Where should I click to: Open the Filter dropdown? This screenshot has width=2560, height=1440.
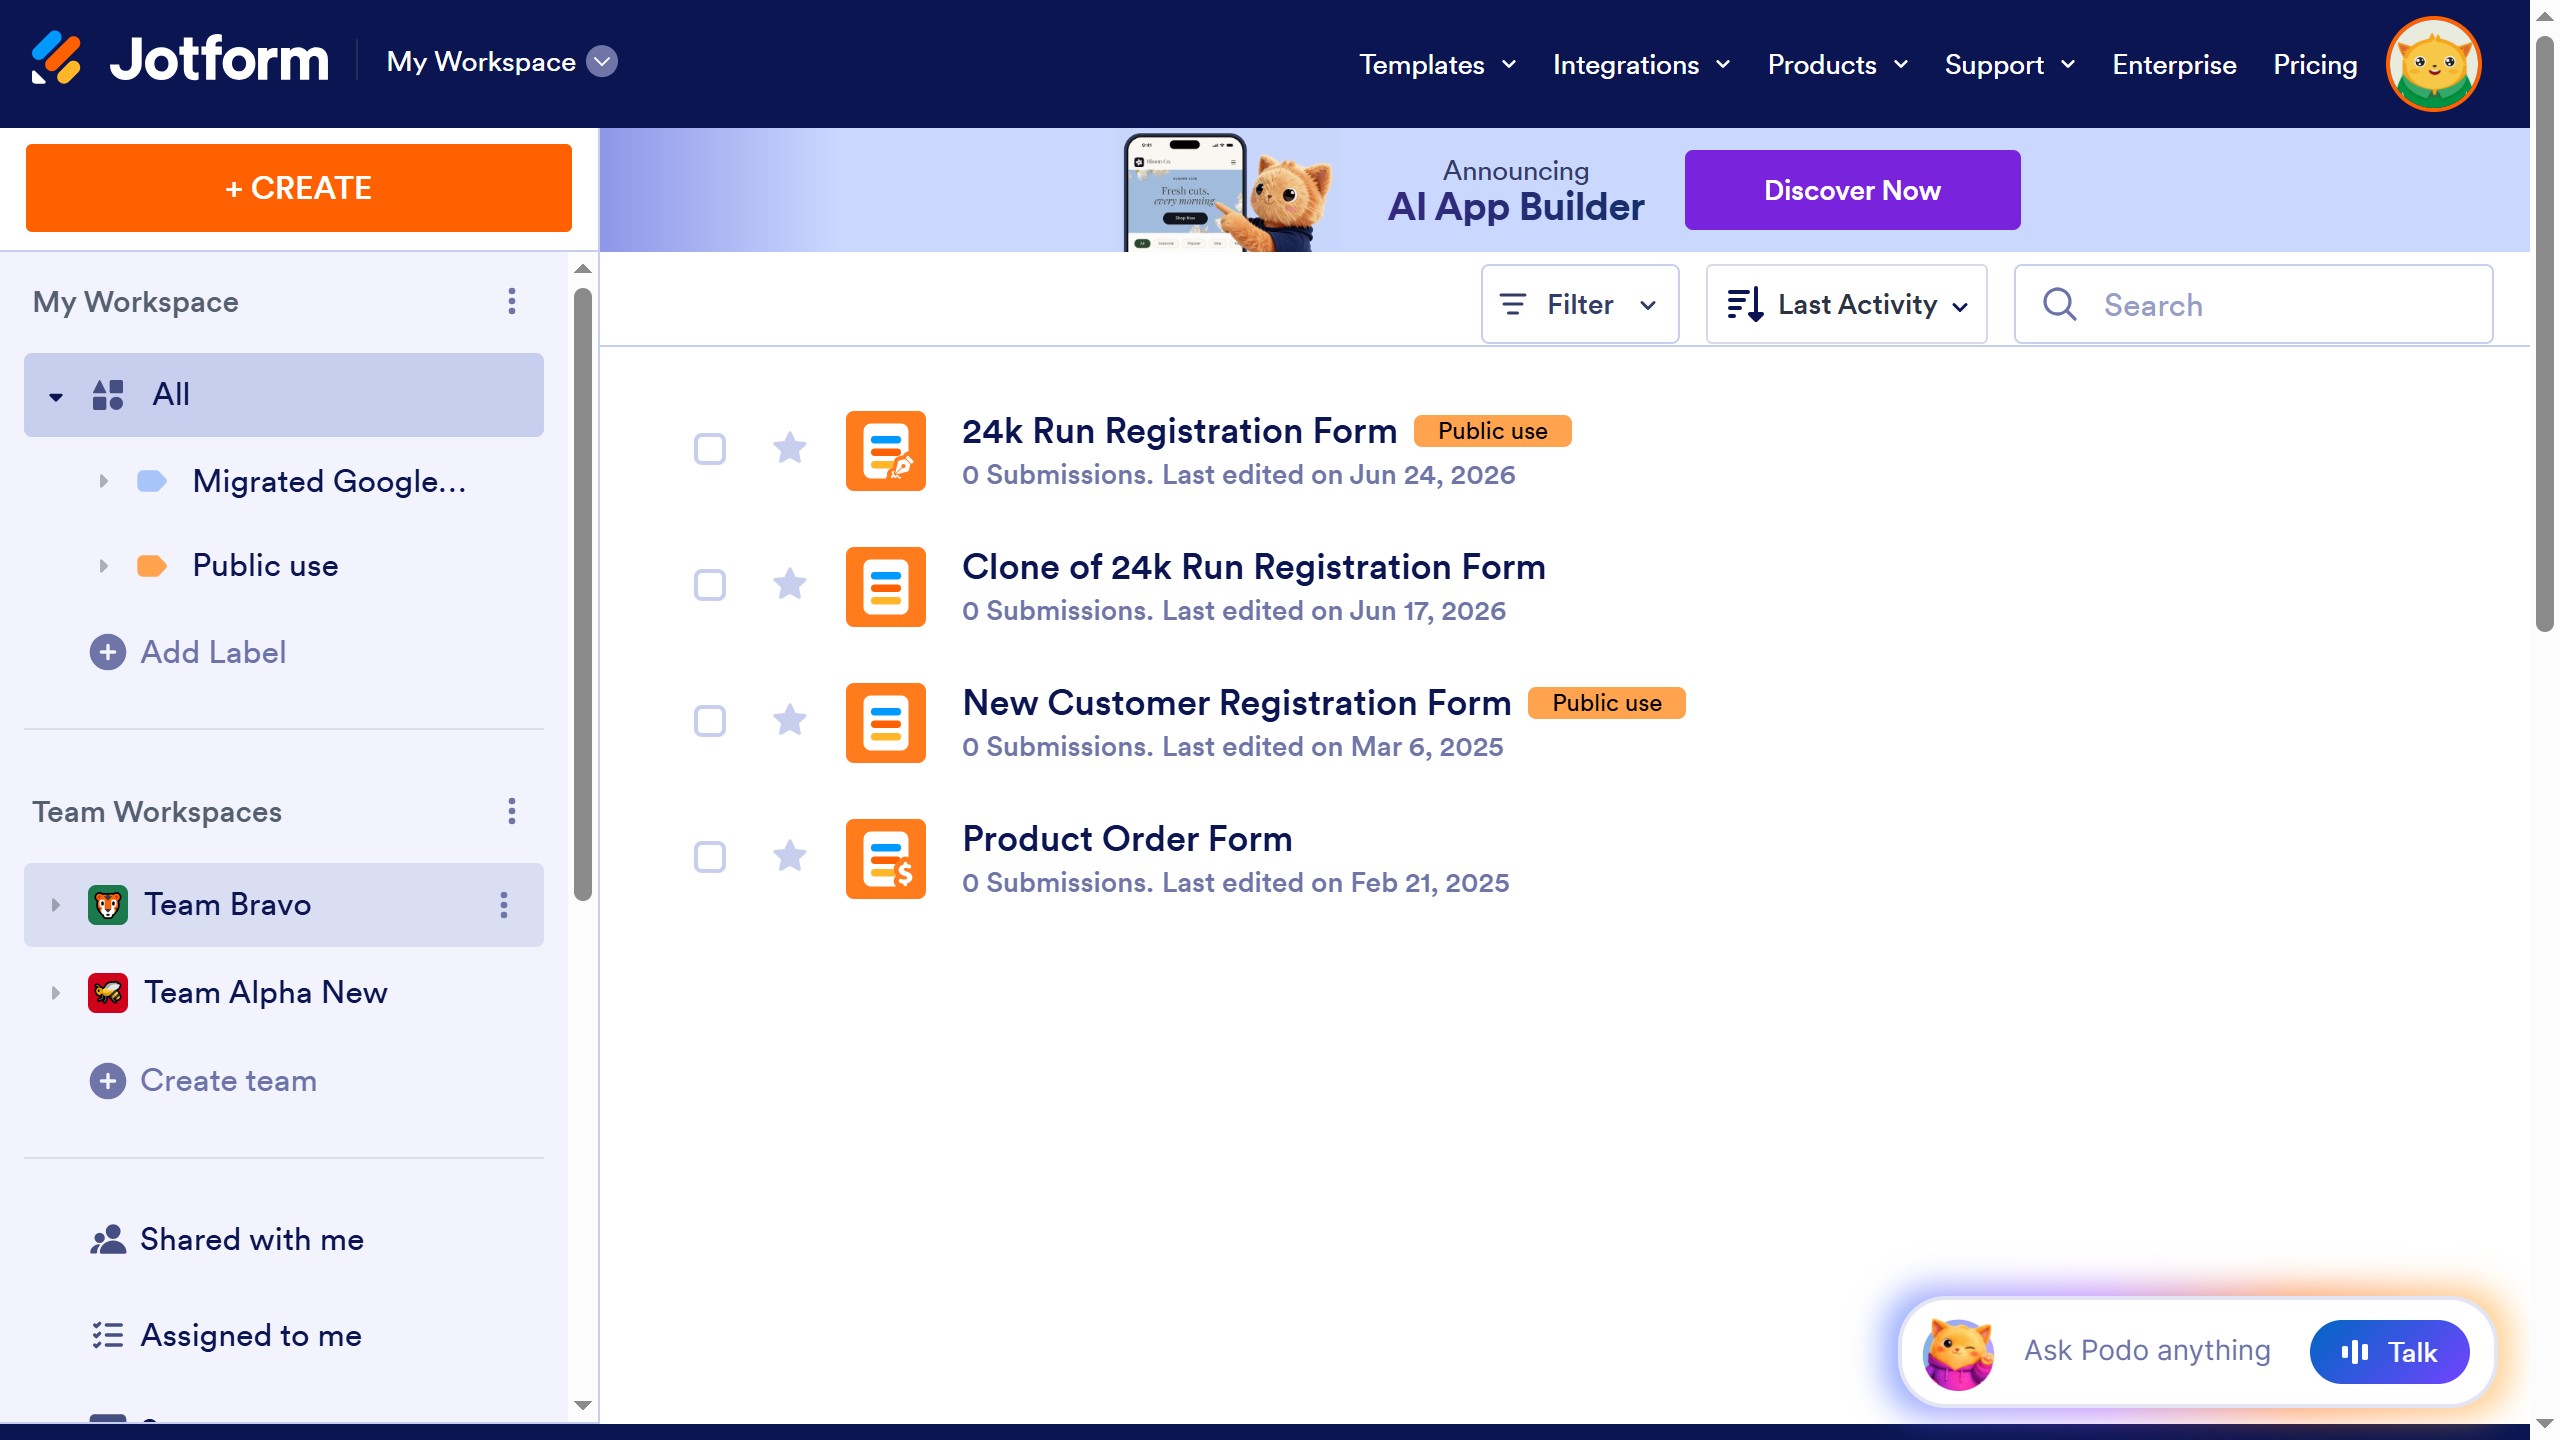click(1580, 304)
